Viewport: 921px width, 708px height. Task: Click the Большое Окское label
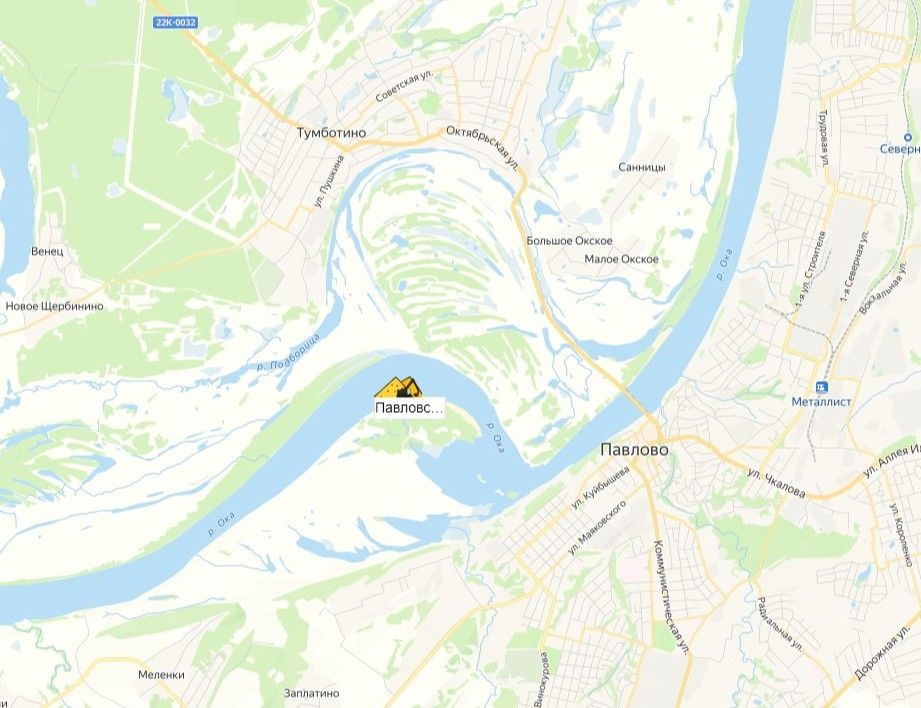[x=569, y=241]
